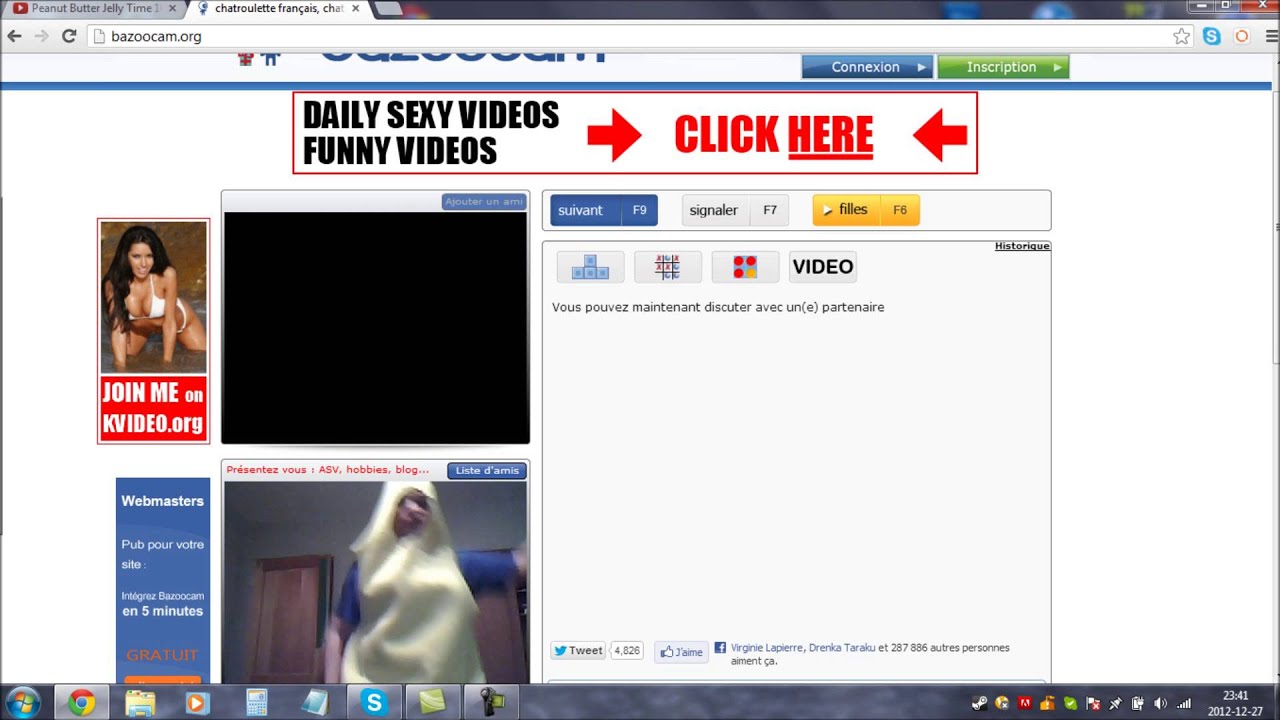The width and height of the screenshot is (1280, 720).
Task: Open the Connexion login
Action: [x=867, y=67]
